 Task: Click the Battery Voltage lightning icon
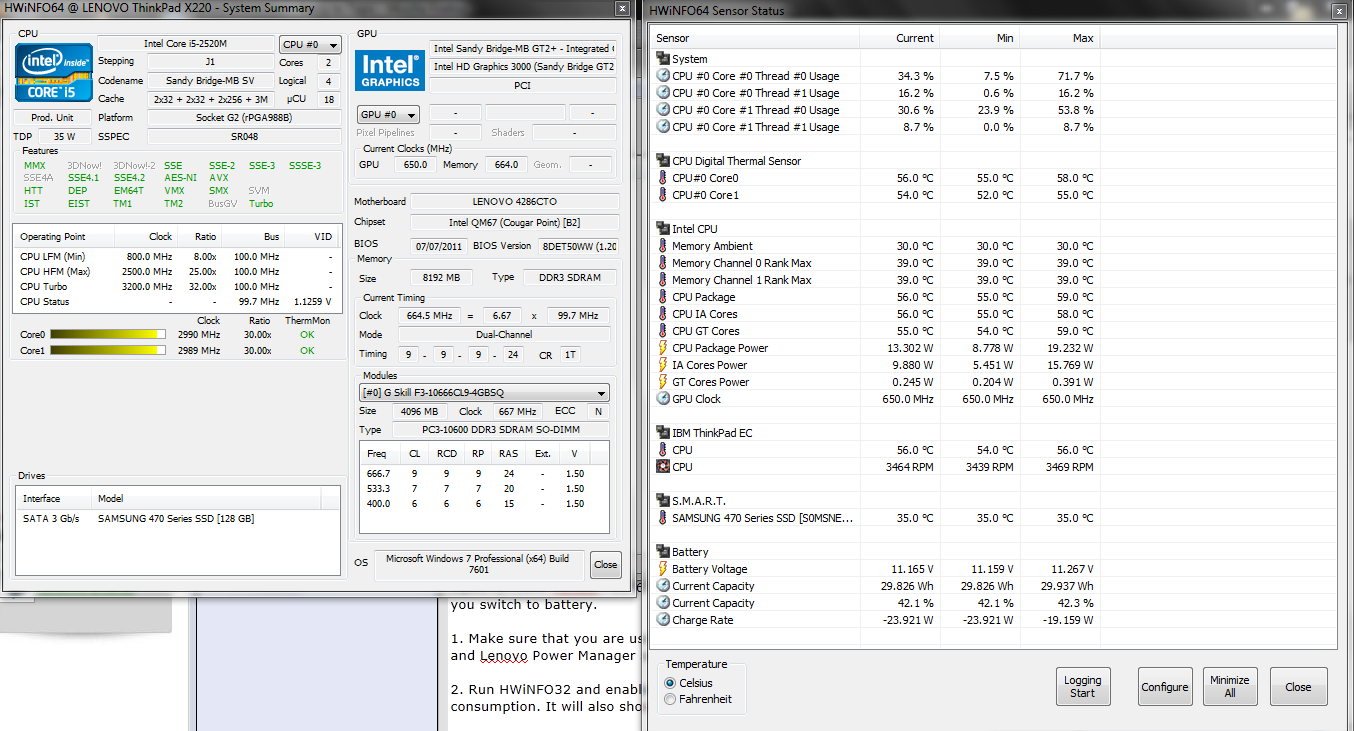663,569
